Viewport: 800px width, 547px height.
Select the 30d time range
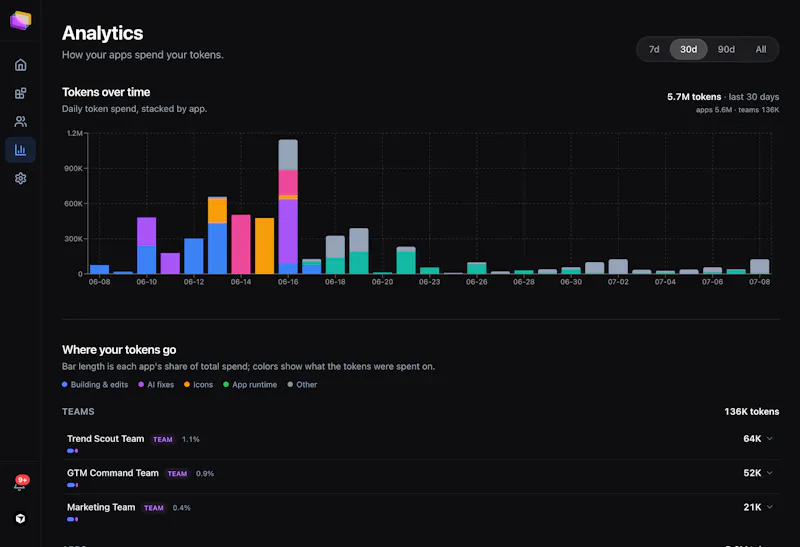688,49
